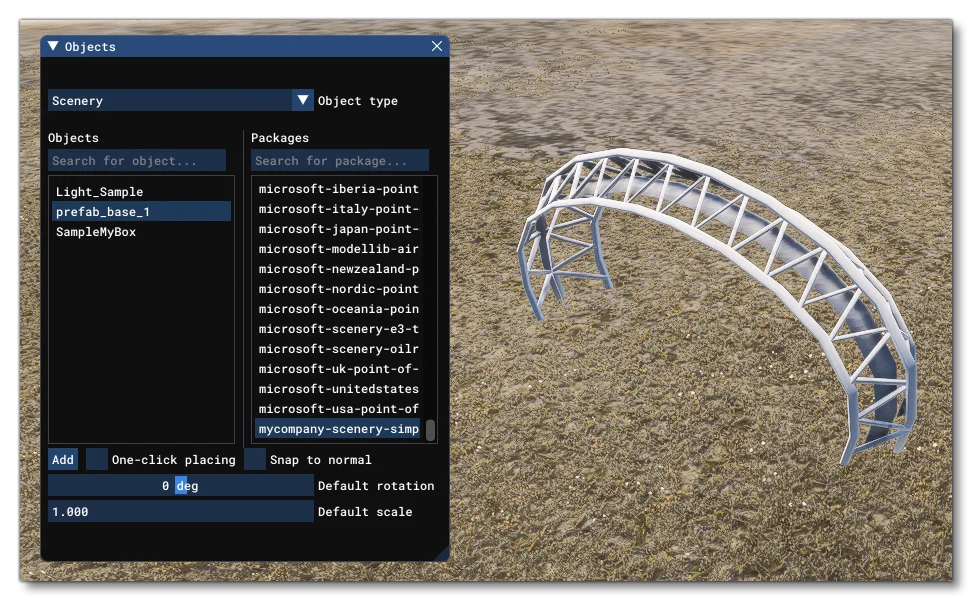Select the microsoft-scenery-e3 package
972x601 pixels.
(x=338, y=329)
